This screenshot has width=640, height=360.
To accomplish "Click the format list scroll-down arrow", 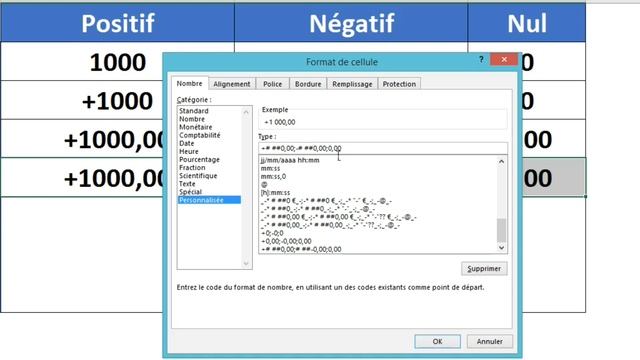I will (x=501, y=247).
